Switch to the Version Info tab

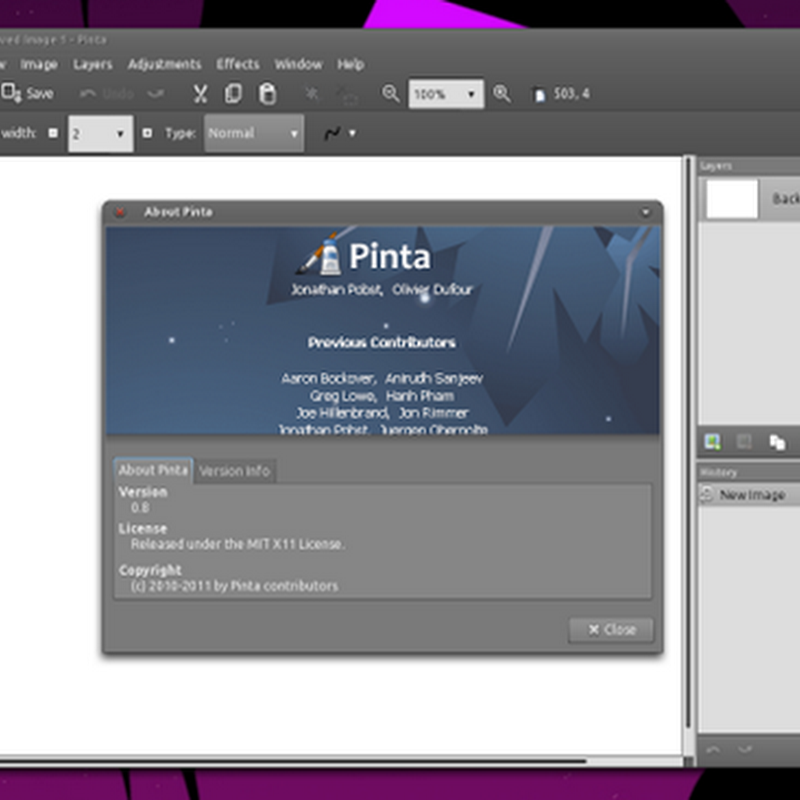point(234,471)
